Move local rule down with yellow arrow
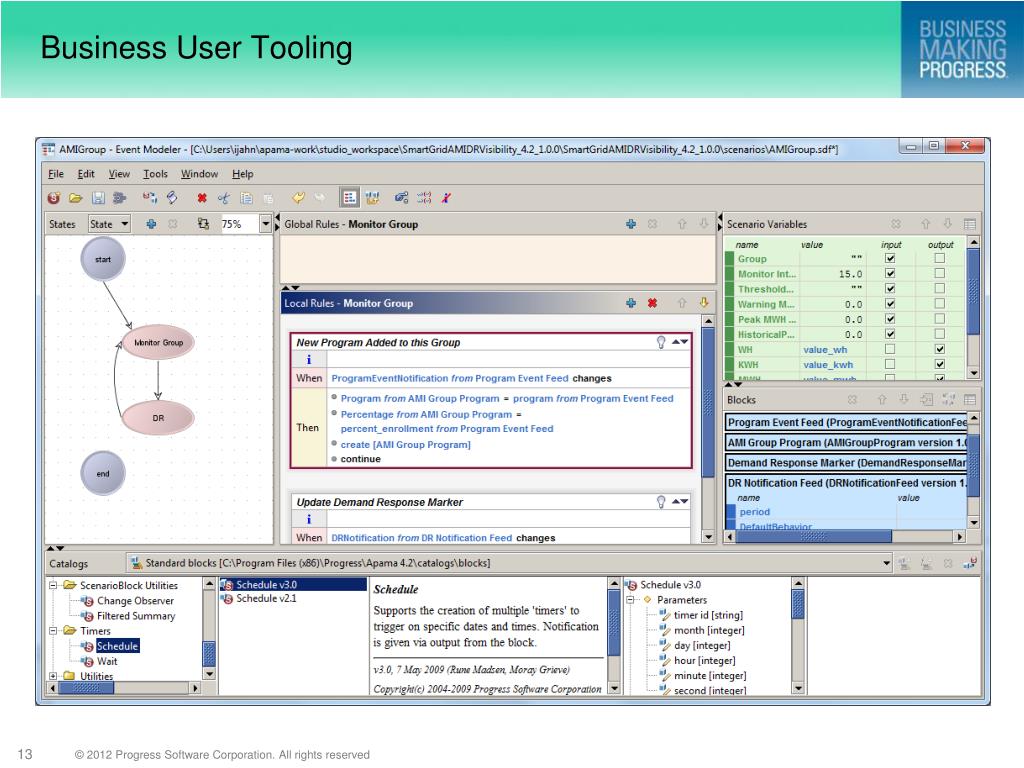Image resolution: width=1024 pixels, height=768 pixels. (703, 303)
